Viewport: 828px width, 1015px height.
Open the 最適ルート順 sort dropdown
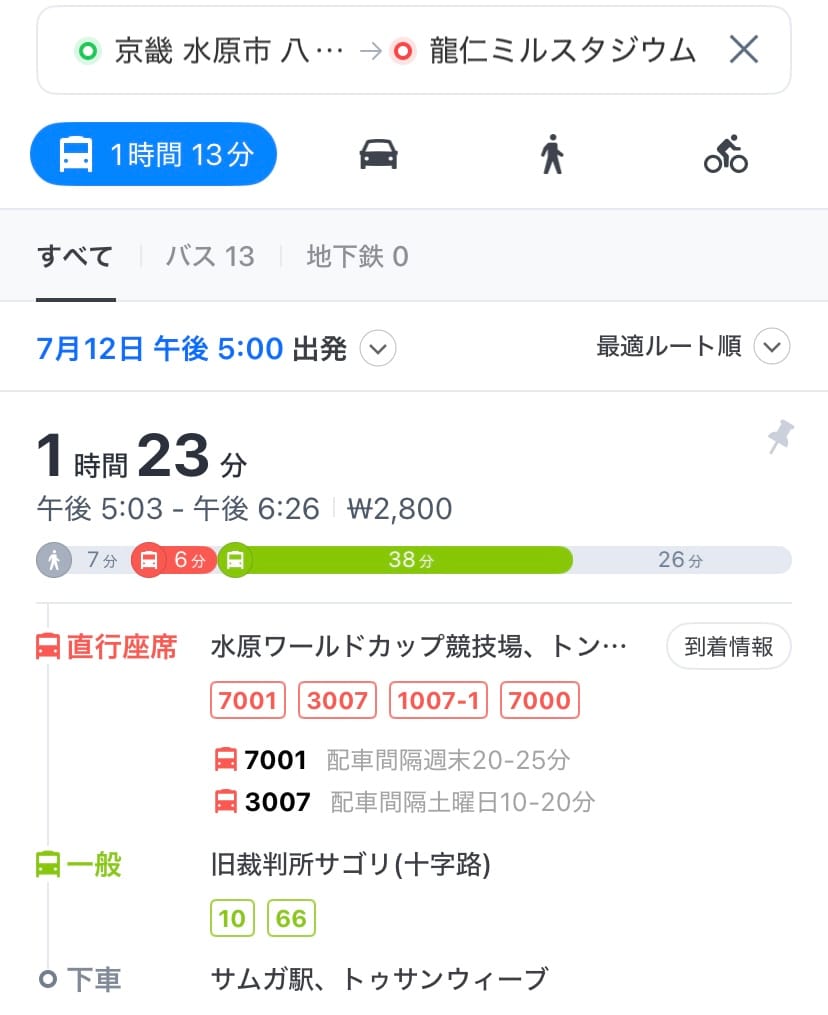[771, 347]
